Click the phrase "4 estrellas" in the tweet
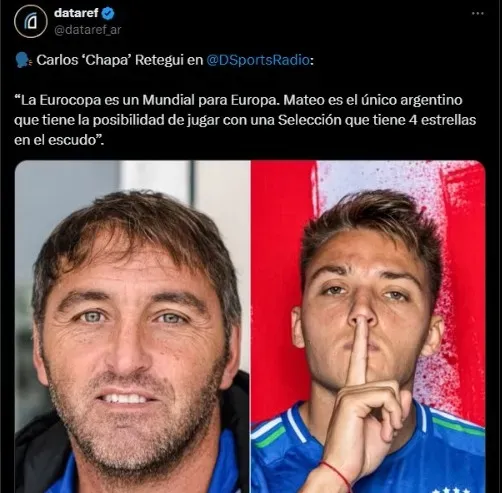This screenshot has height=493, width=502. pos(442,120)
